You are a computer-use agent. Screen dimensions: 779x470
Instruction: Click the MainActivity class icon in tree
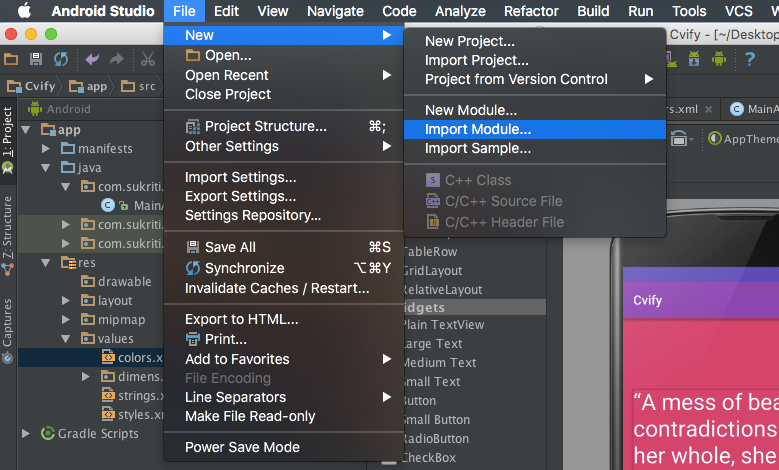(x=108, y=205)
